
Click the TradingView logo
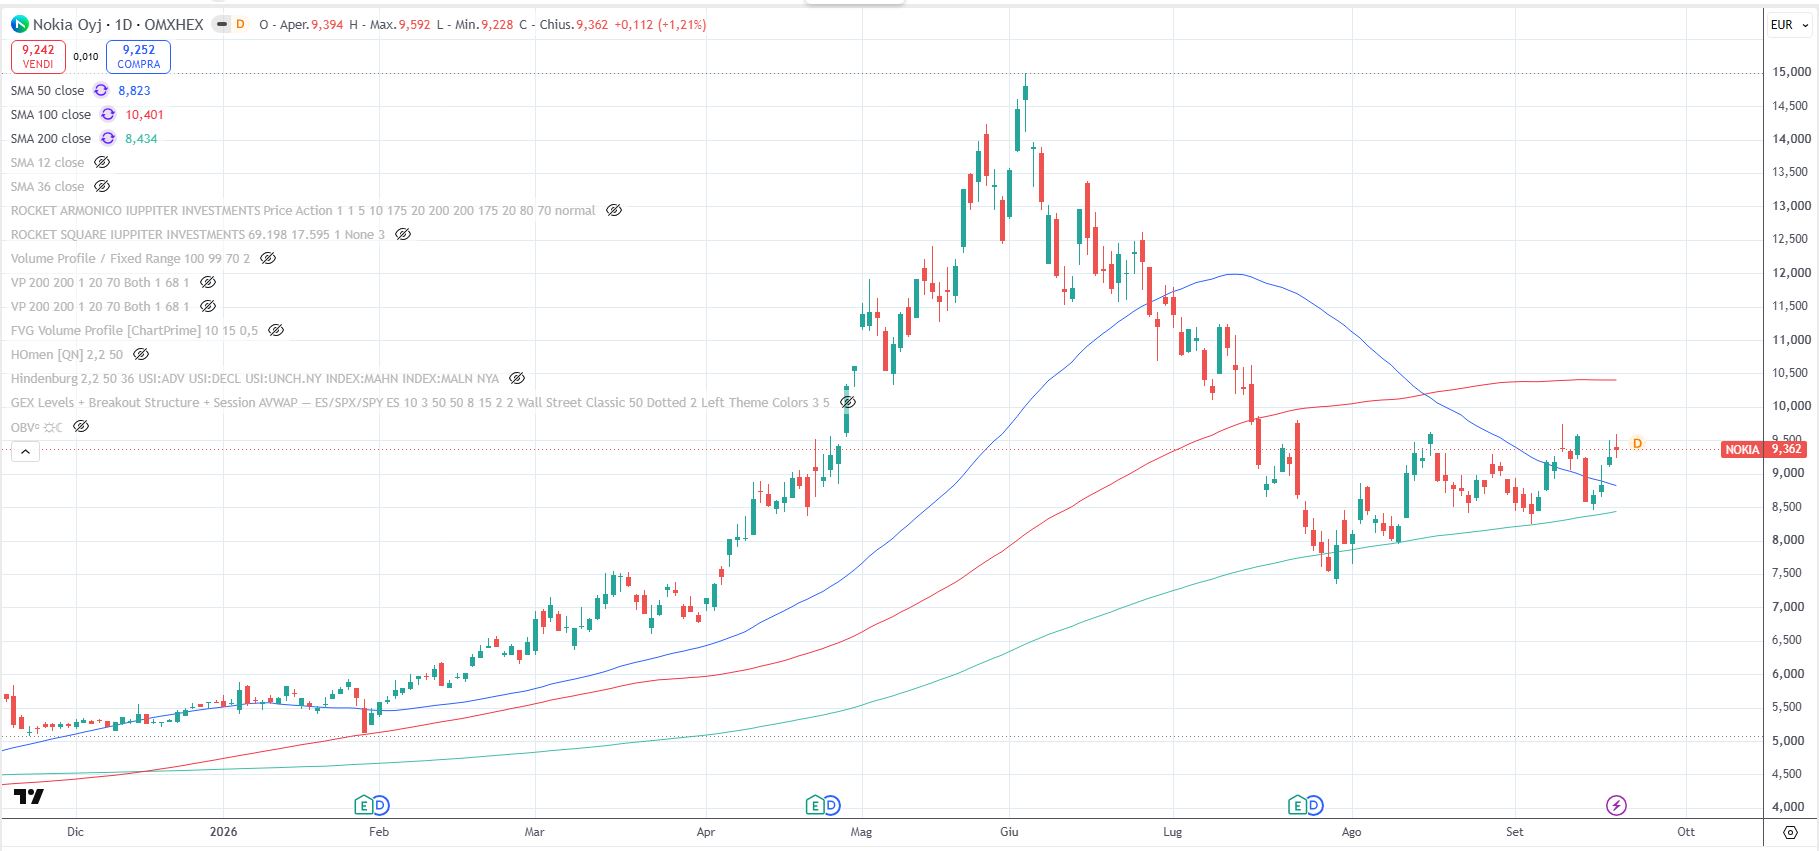(29, 796)
